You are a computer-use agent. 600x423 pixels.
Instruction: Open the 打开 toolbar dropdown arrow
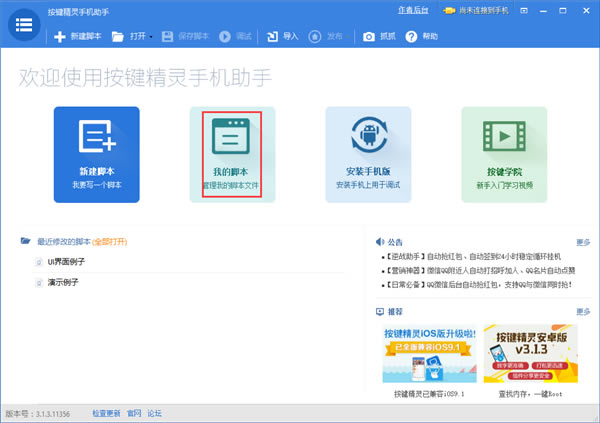tap(150, 37)
